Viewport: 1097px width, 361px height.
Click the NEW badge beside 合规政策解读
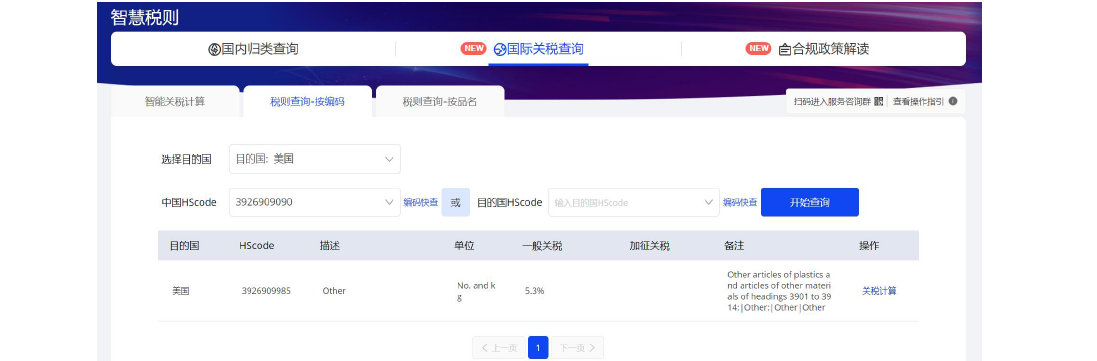pyautogui.click(x=758, y=48)
